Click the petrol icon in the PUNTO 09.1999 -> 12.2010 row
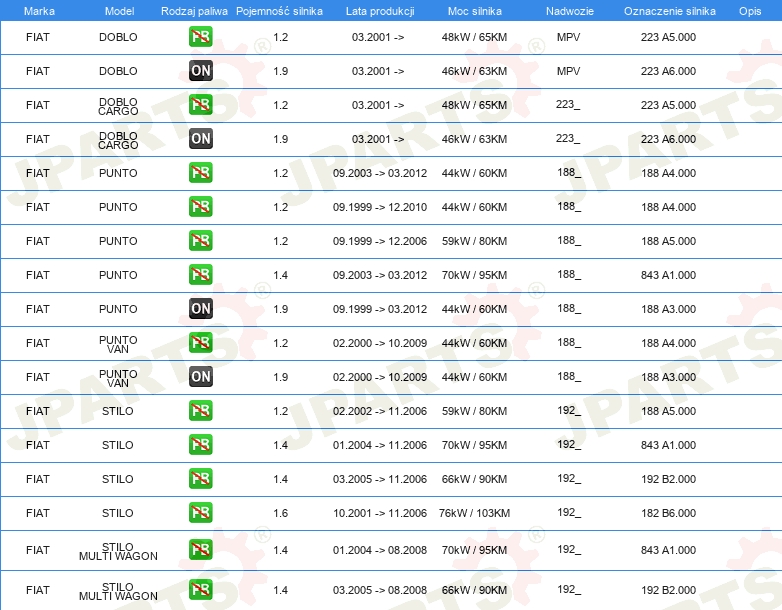 click(200, 206)
